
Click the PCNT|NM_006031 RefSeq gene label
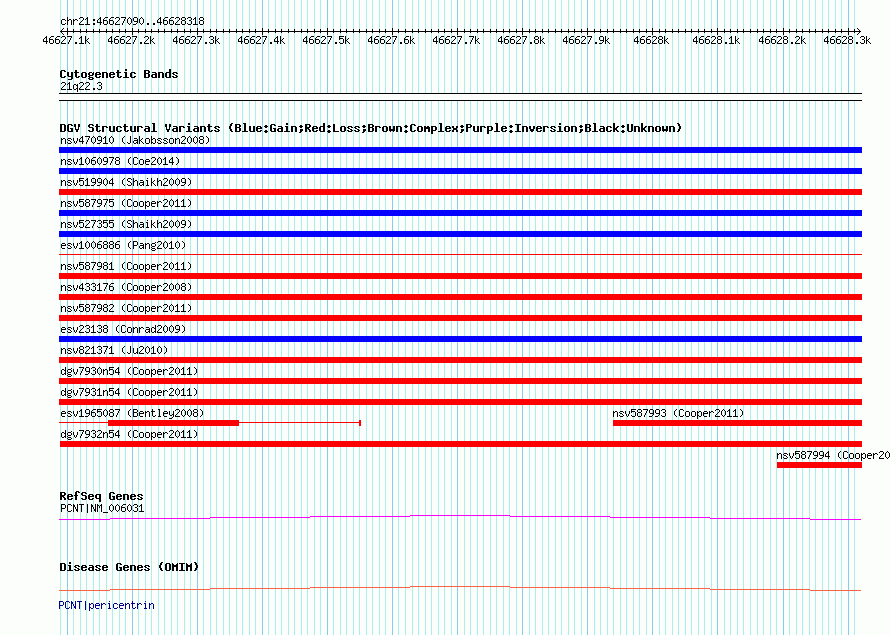point(102,508)
